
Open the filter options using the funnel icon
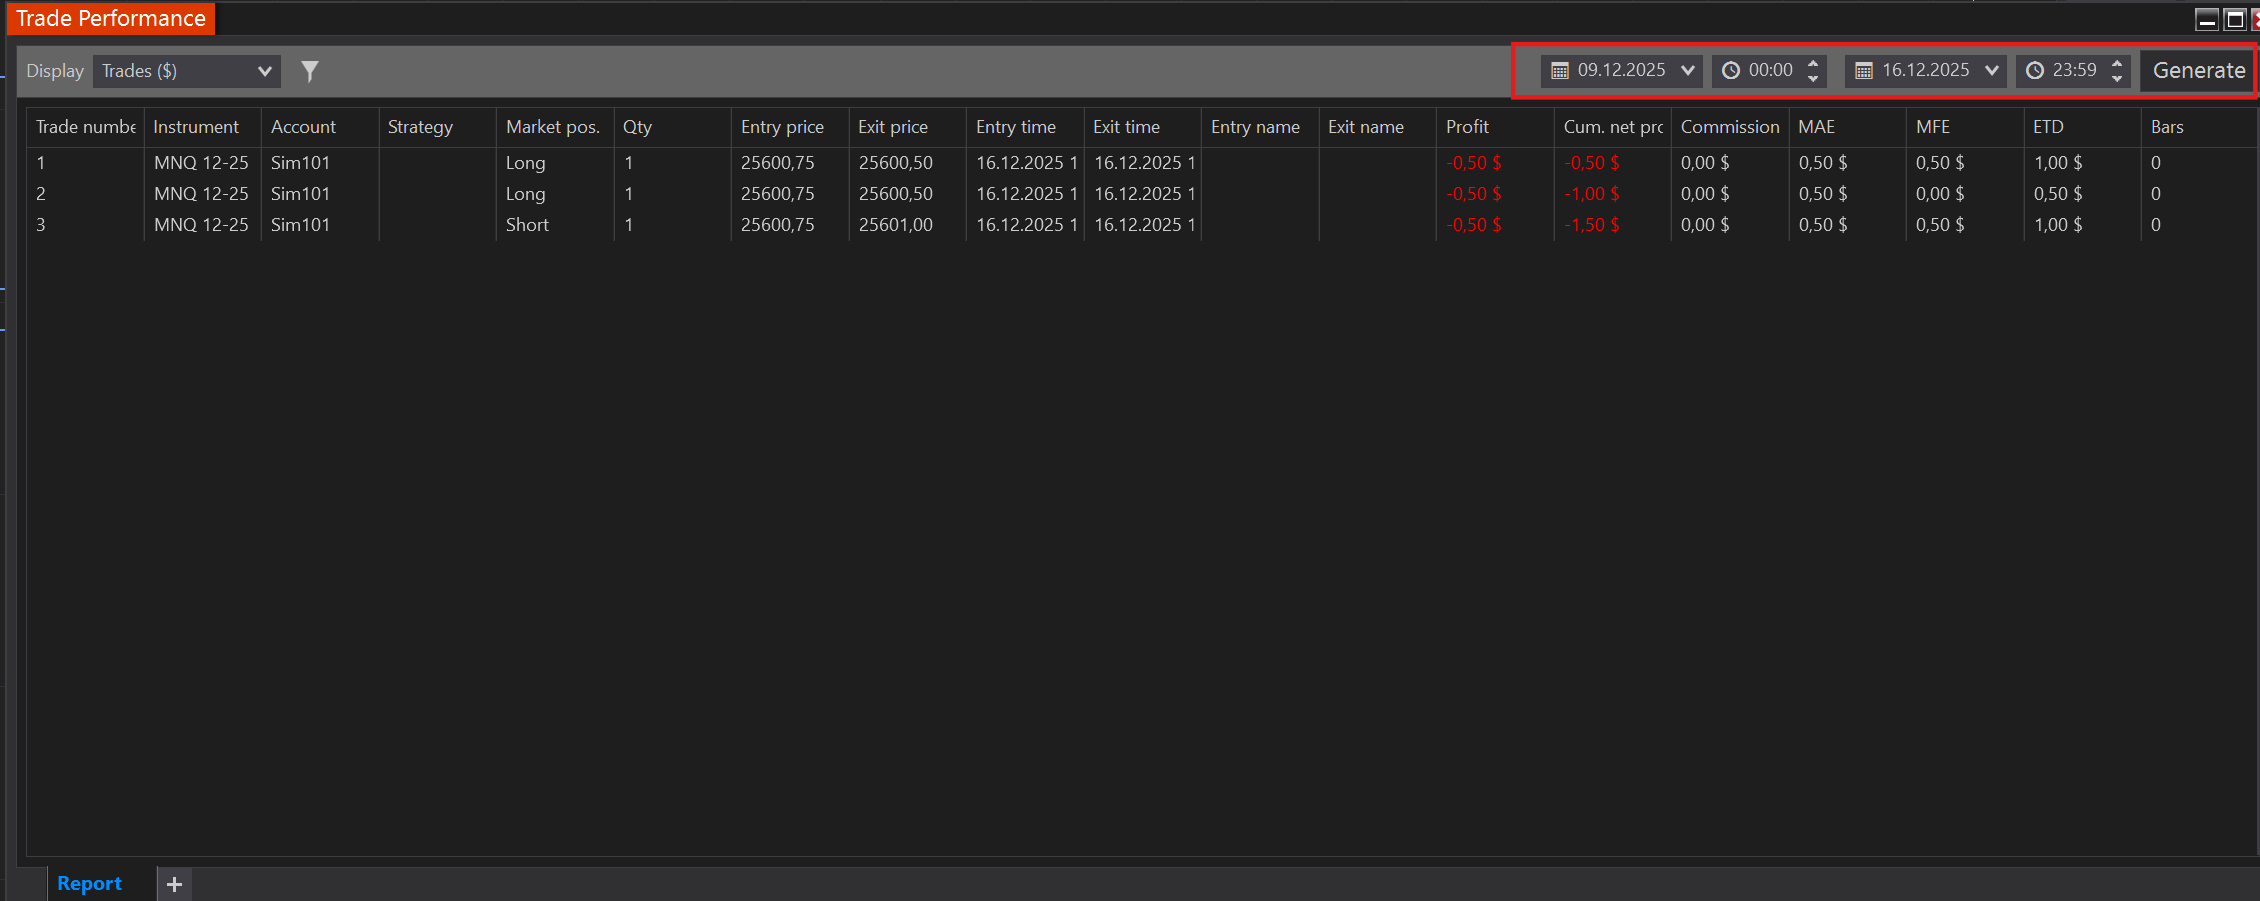[x=310, y=71]
